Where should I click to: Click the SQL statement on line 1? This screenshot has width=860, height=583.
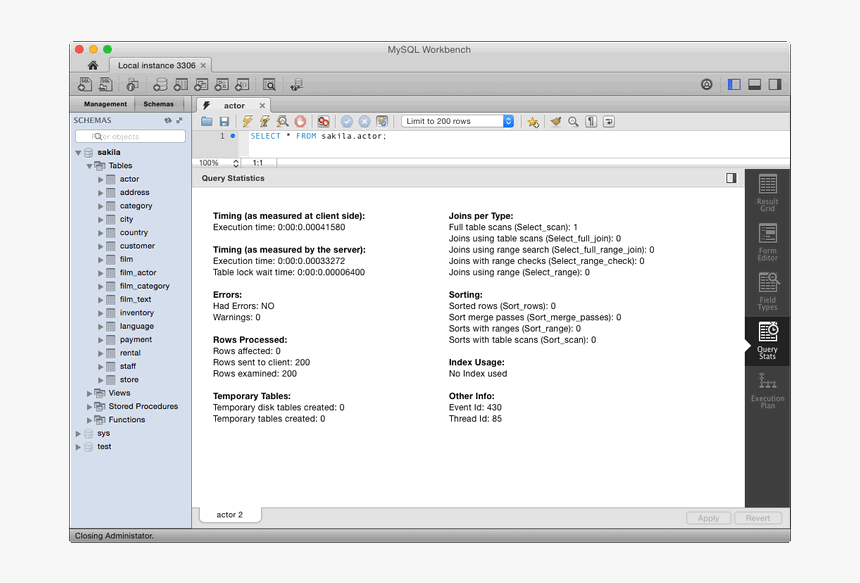tap(318, 136)
